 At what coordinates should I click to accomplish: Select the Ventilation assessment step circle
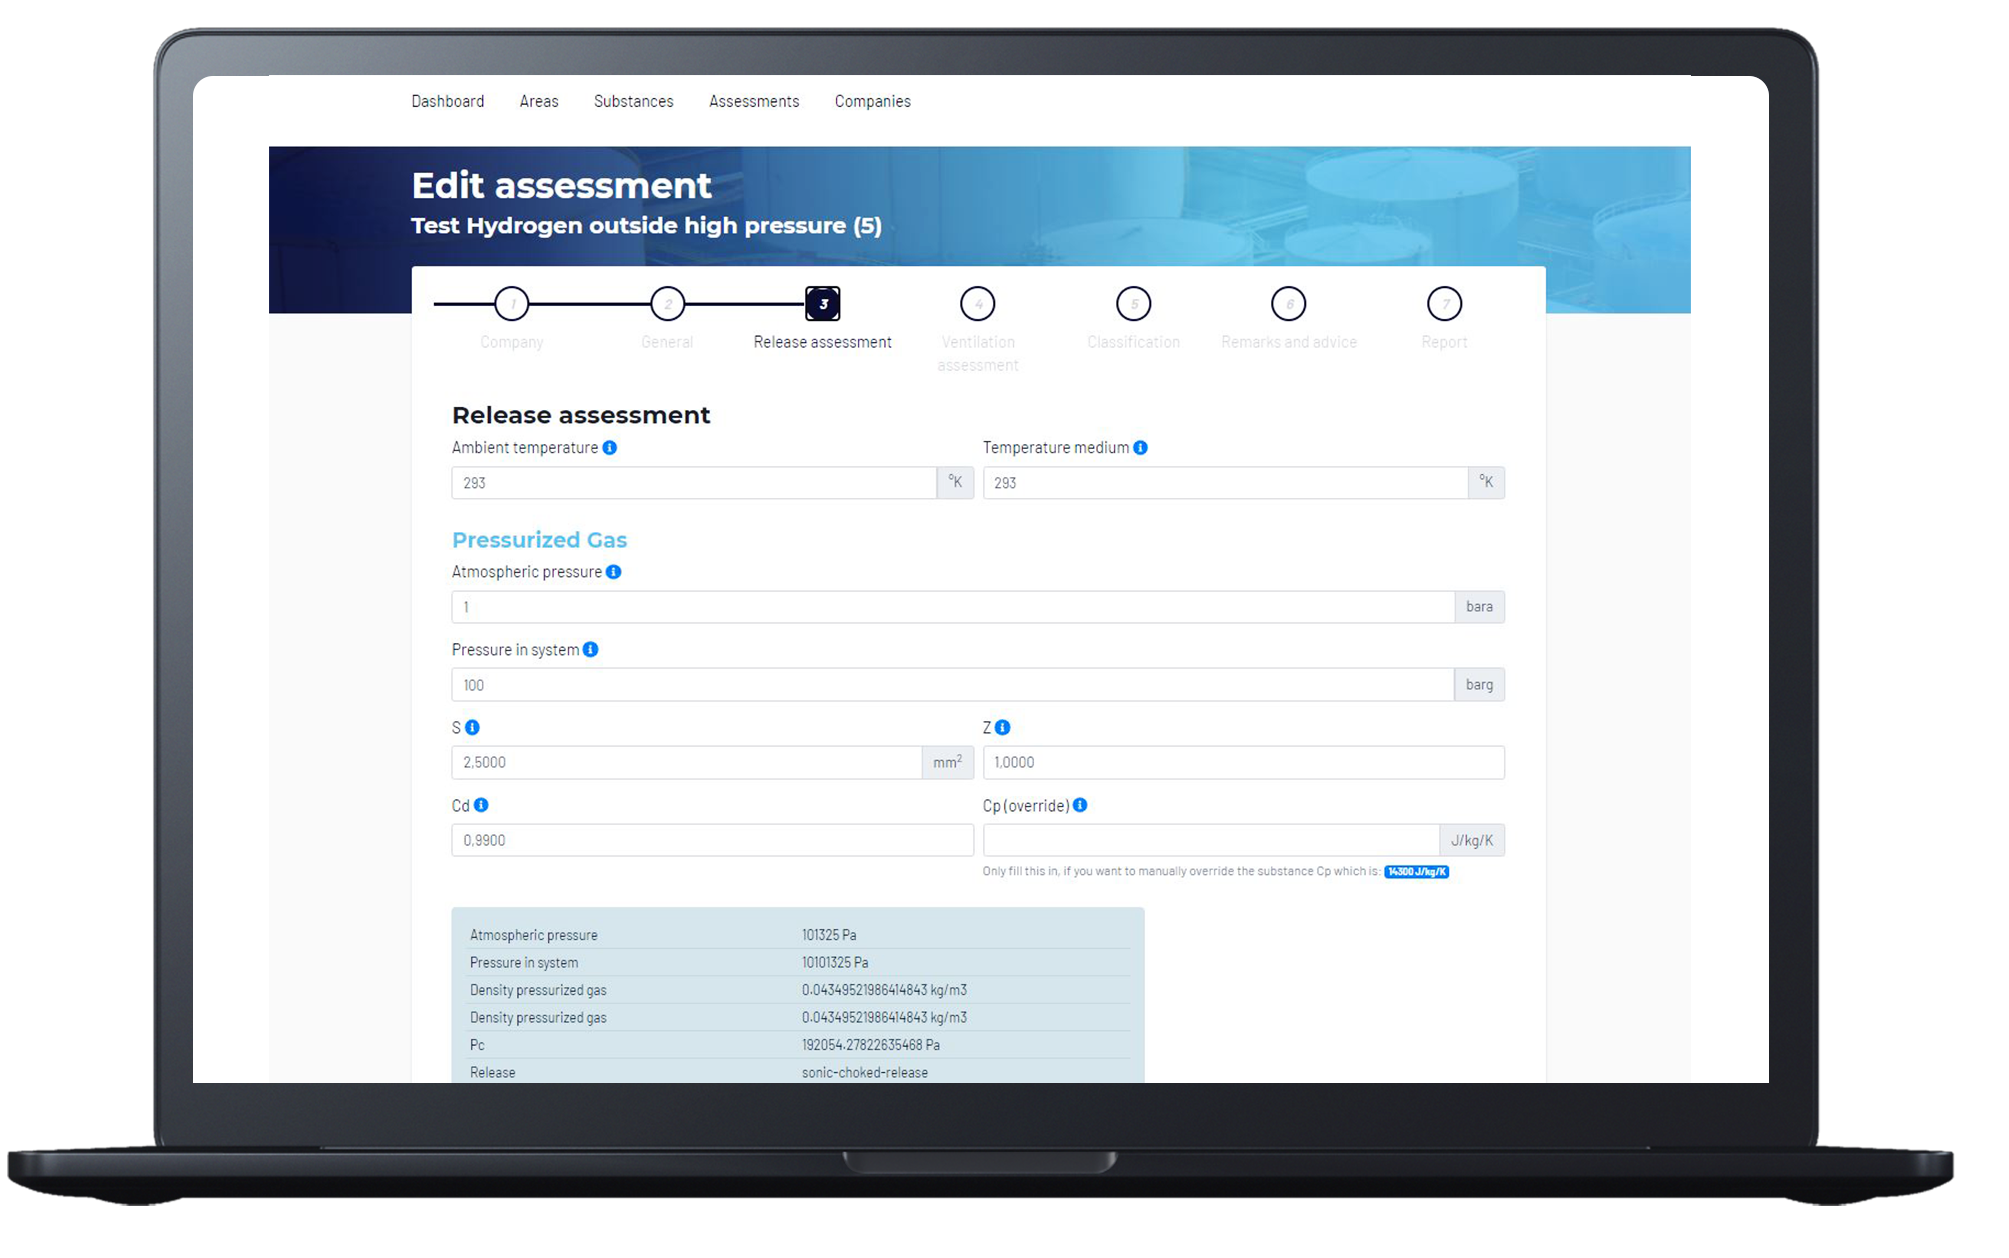(x=978, y=303)
